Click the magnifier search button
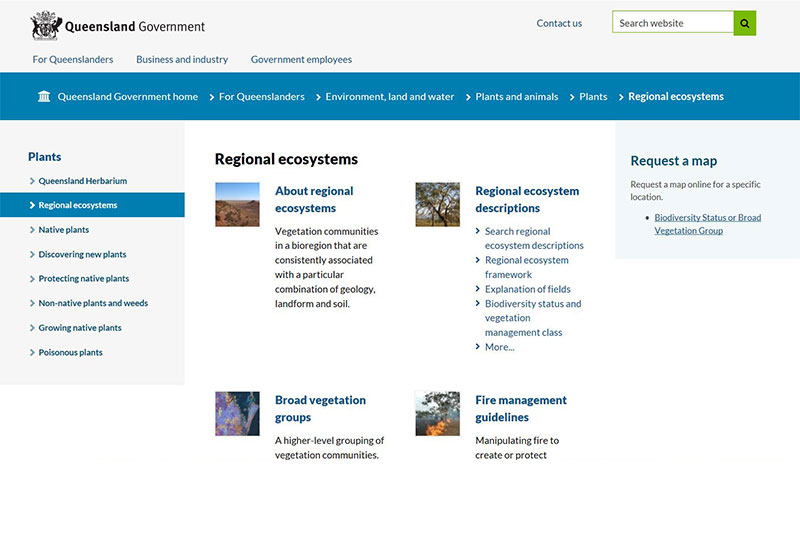800x533 pixels. [744, 23]
